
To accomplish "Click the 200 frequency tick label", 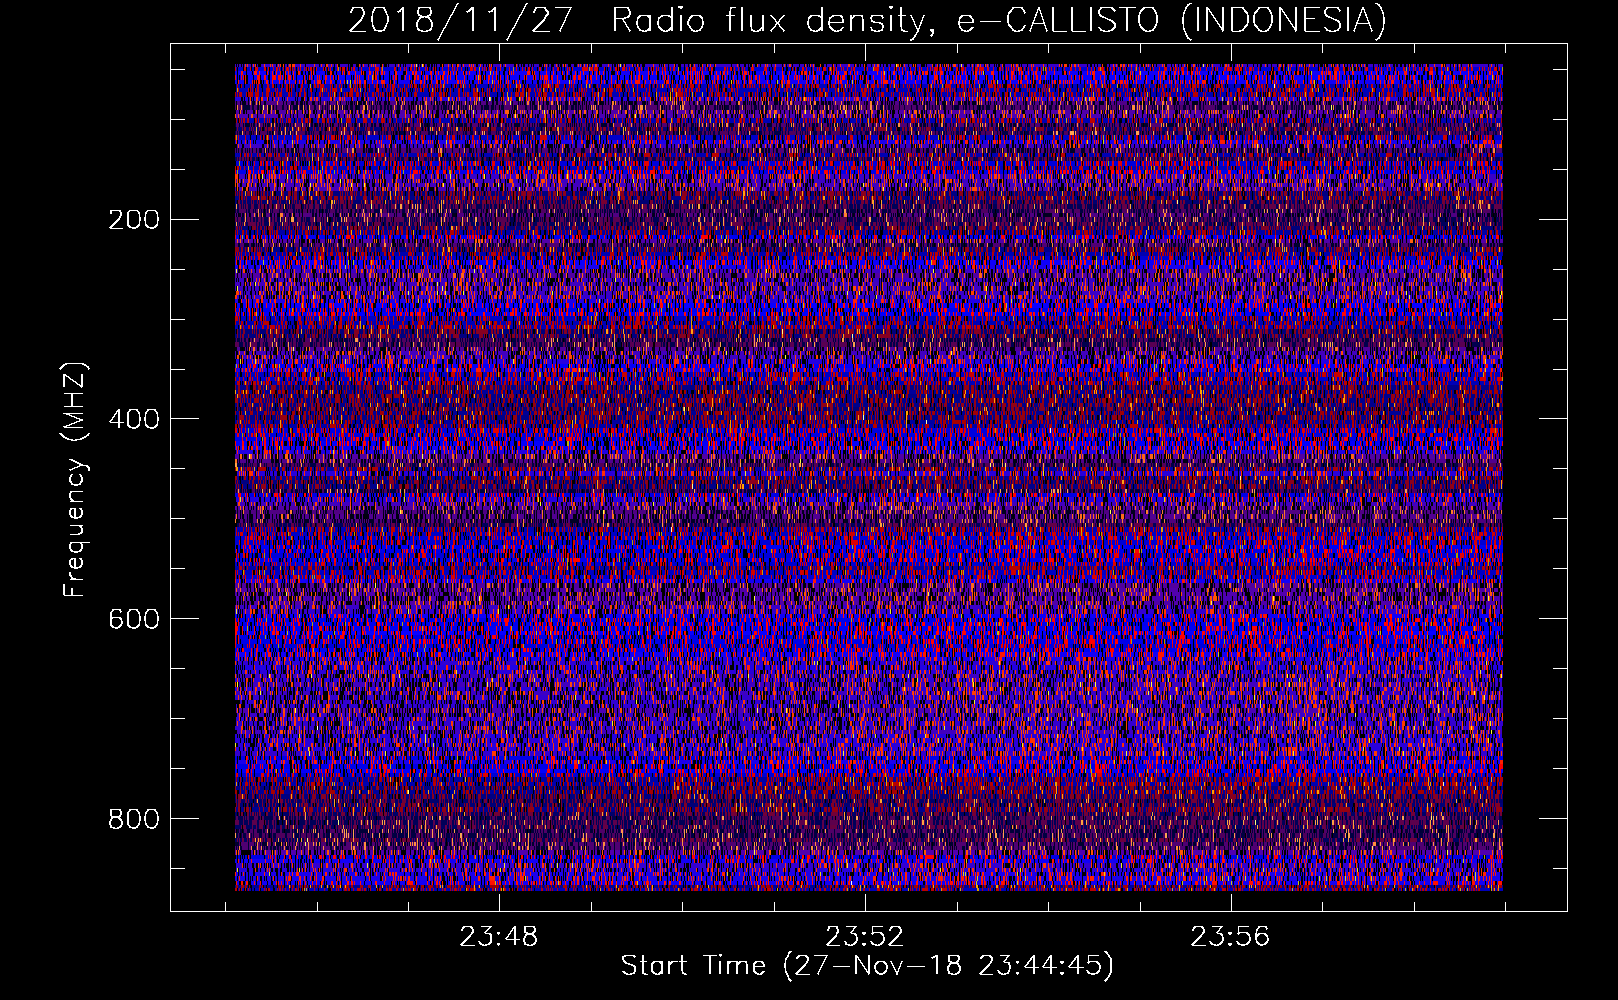I will pos(133,220).
